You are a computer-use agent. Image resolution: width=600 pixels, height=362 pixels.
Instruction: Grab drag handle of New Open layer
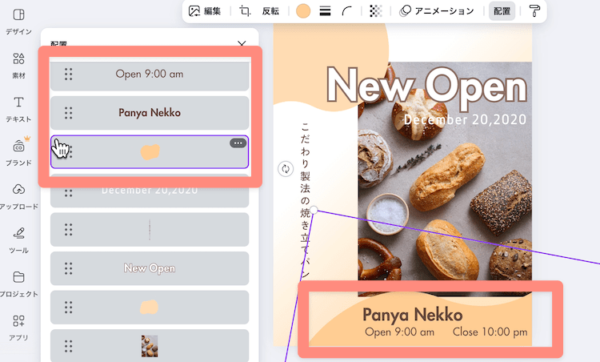[68, 268]
